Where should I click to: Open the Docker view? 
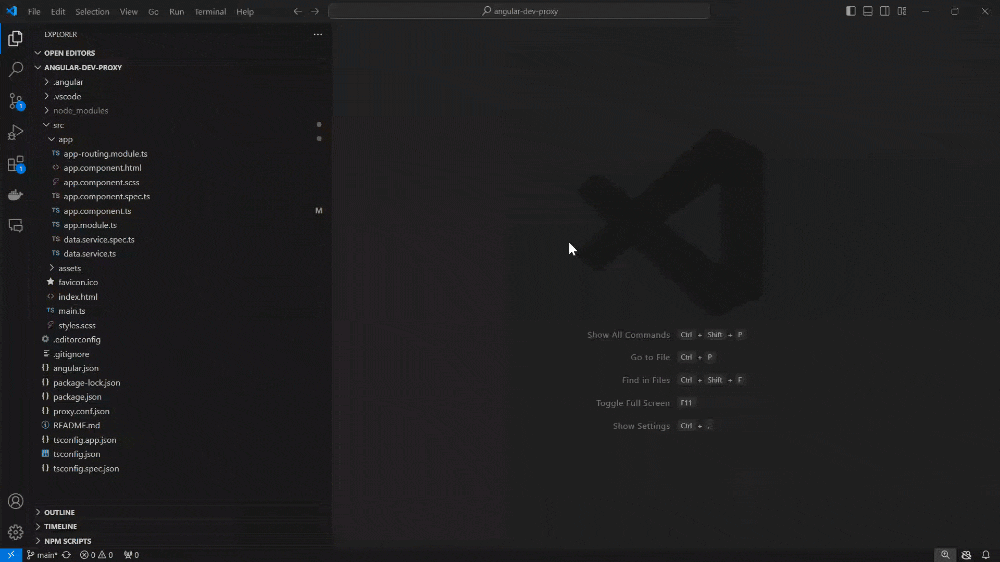[x=15, y=195]
